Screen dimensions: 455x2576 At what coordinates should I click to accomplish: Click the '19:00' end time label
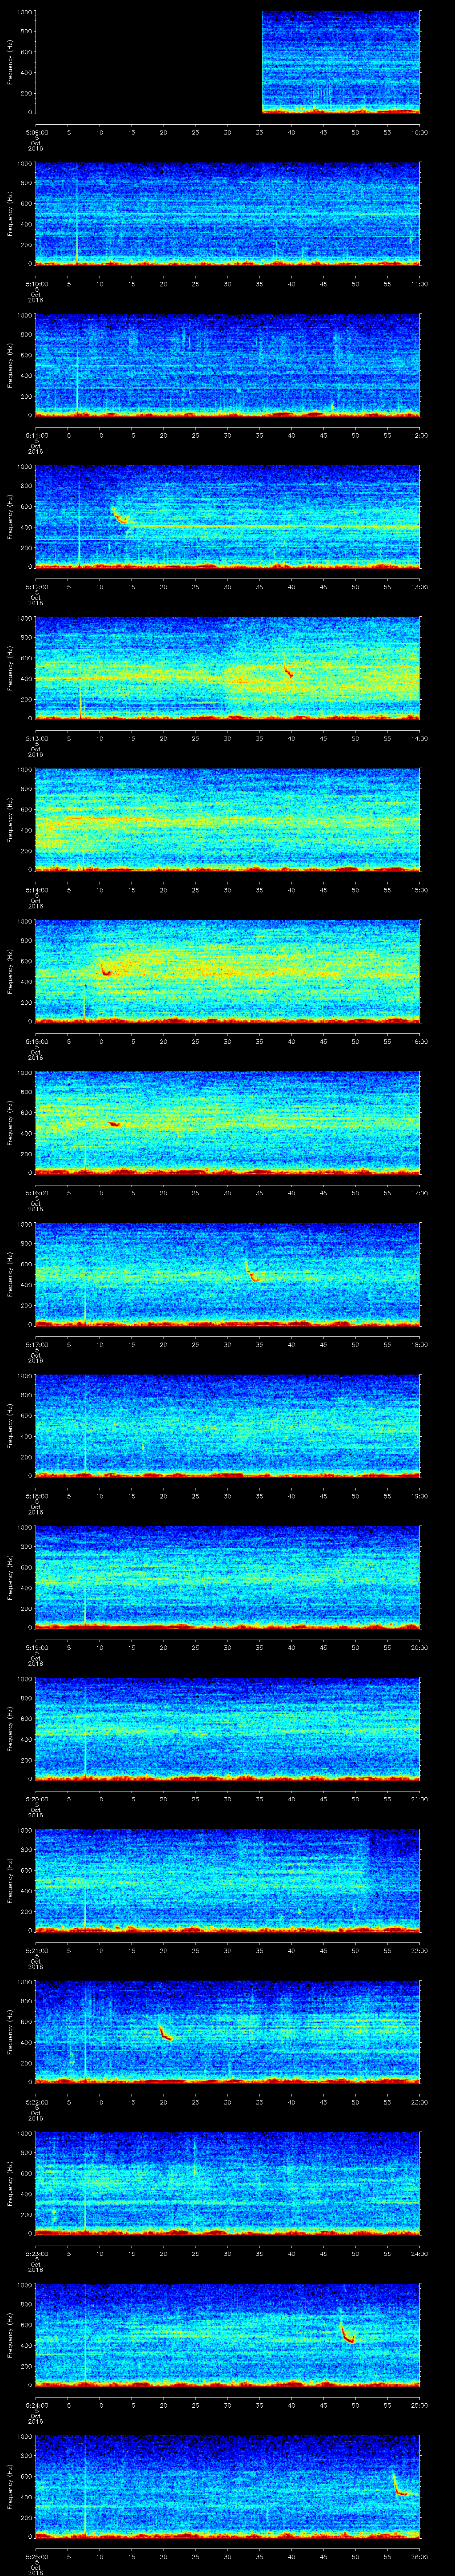click(419, 1496)
